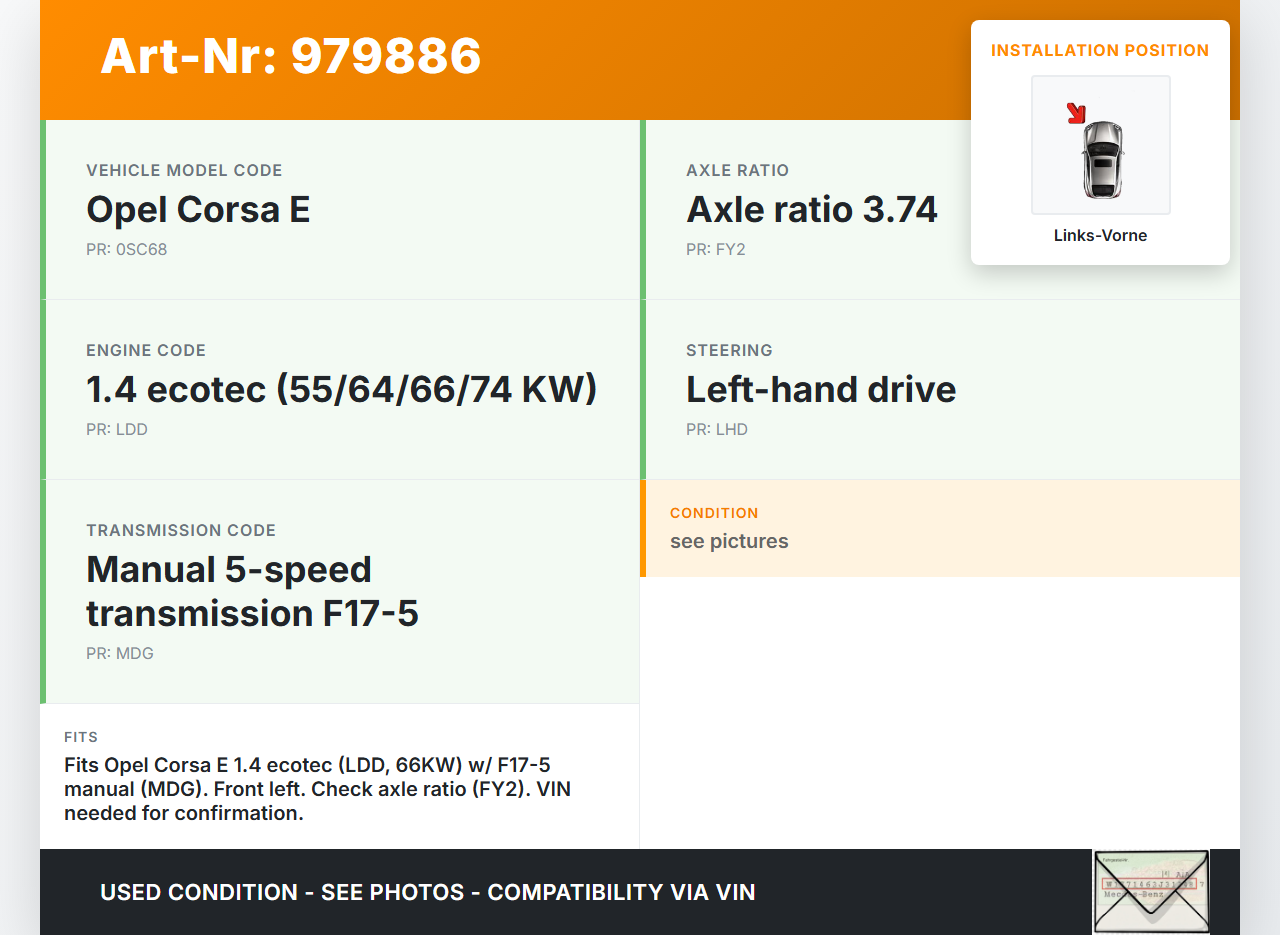The width and height of the screenshot is (1280, 935).
Task: Click the 'Used condition' footer banner text
Action: tap(427, 892)
